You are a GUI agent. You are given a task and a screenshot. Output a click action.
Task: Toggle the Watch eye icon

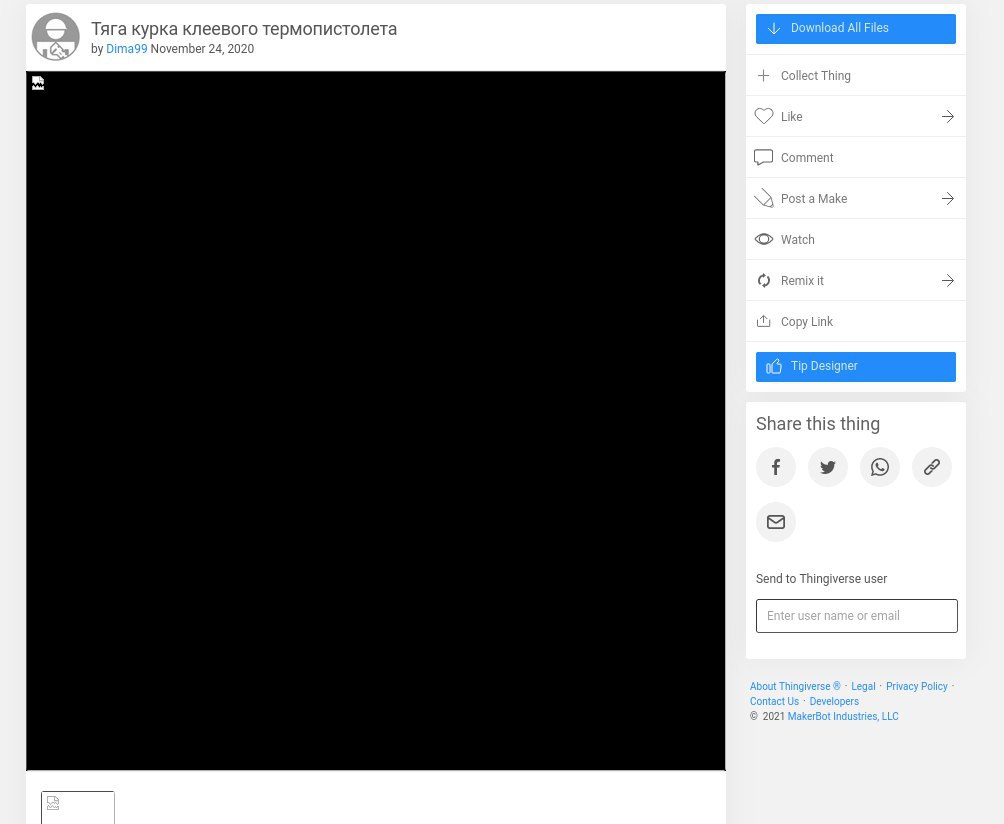click(x=763, y=239)
